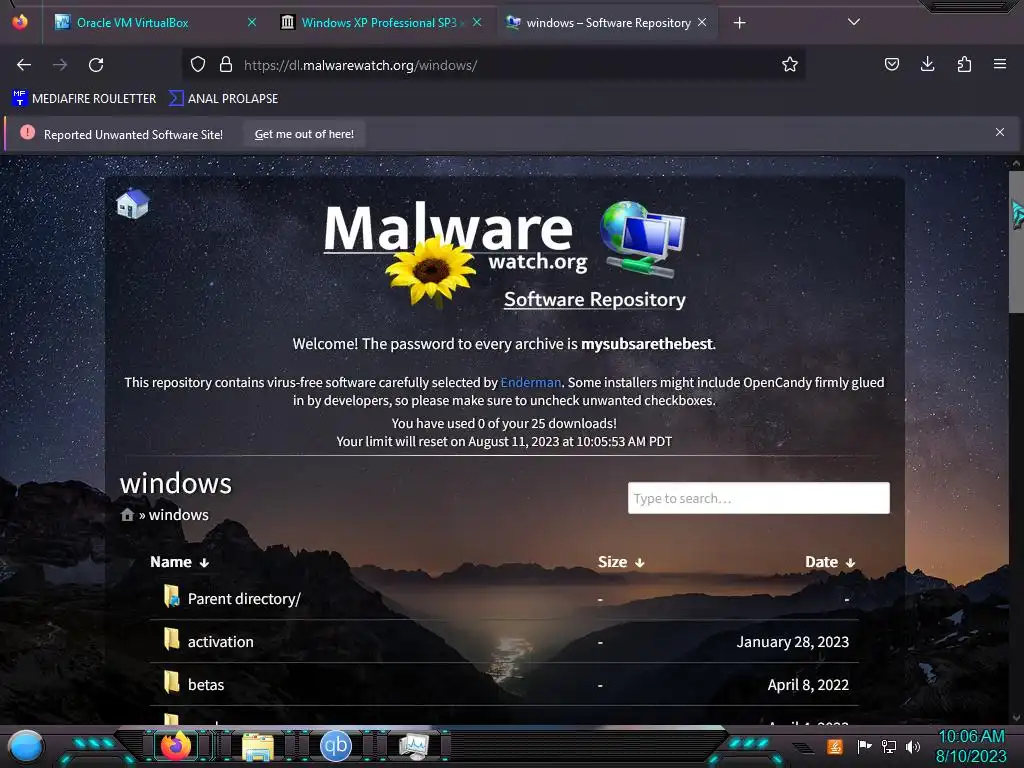
Task: Click the house home icon on the page
Action: tap(133, 203)
